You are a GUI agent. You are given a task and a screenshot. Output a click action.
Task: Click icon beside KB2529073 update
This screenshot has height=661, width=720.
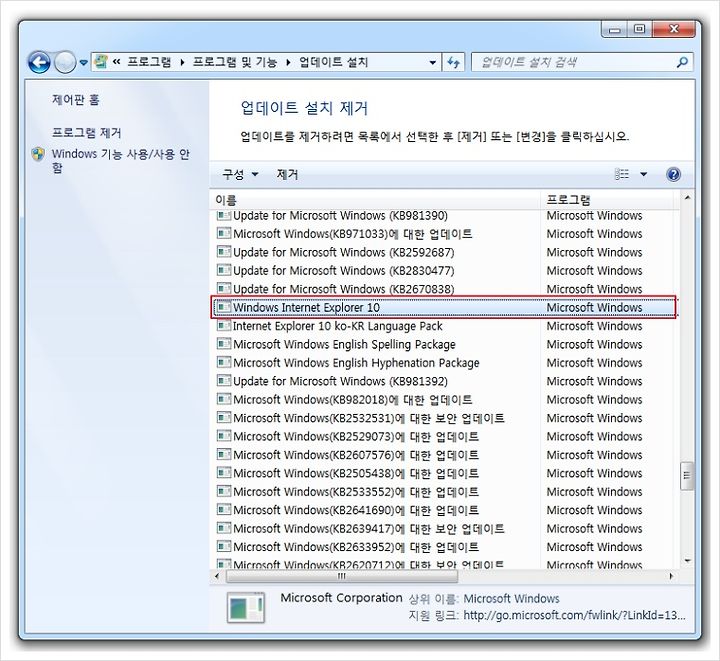click(224, 436)
